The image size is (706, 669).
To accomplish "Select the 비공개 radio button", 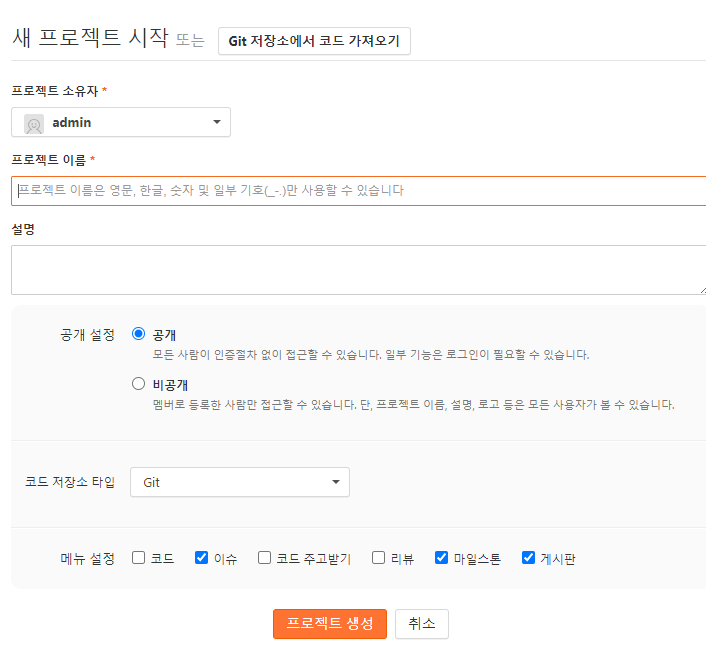I will click(x=138, y=384).
